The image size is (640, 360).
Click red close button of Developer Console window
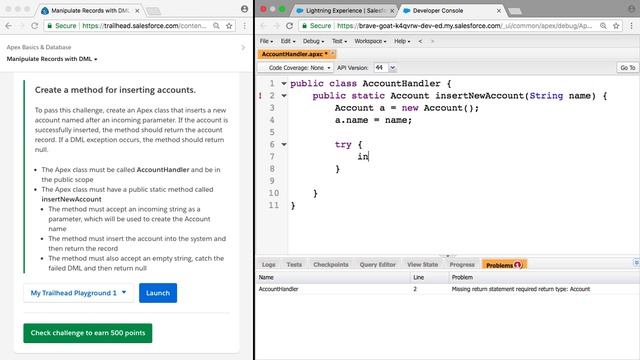tap(263, 9)
